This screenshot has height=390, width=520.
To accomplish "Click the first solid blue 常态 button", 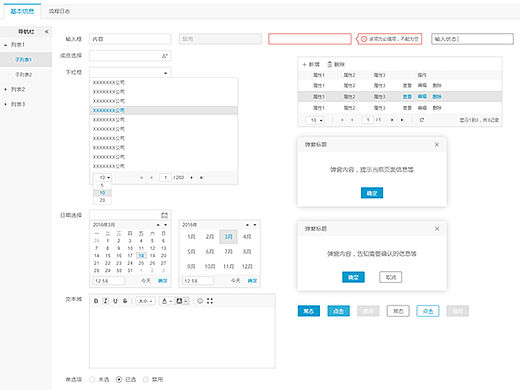I will point(309,311).
